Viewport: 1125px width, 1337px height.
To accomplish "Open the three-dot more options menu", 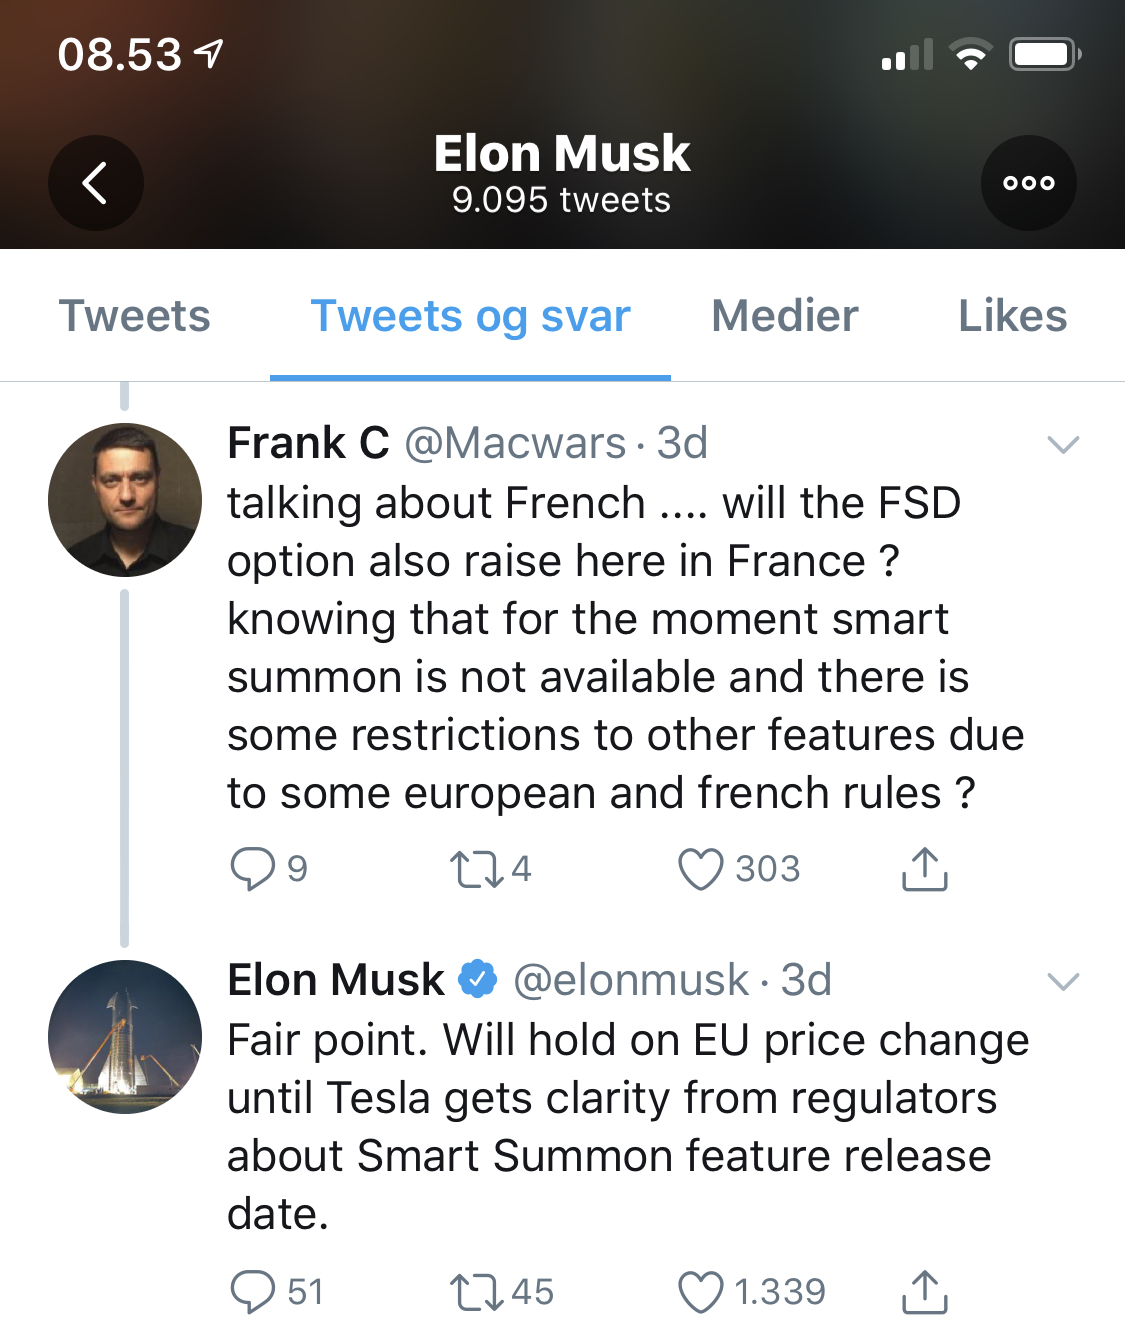I will [1028, 183].
